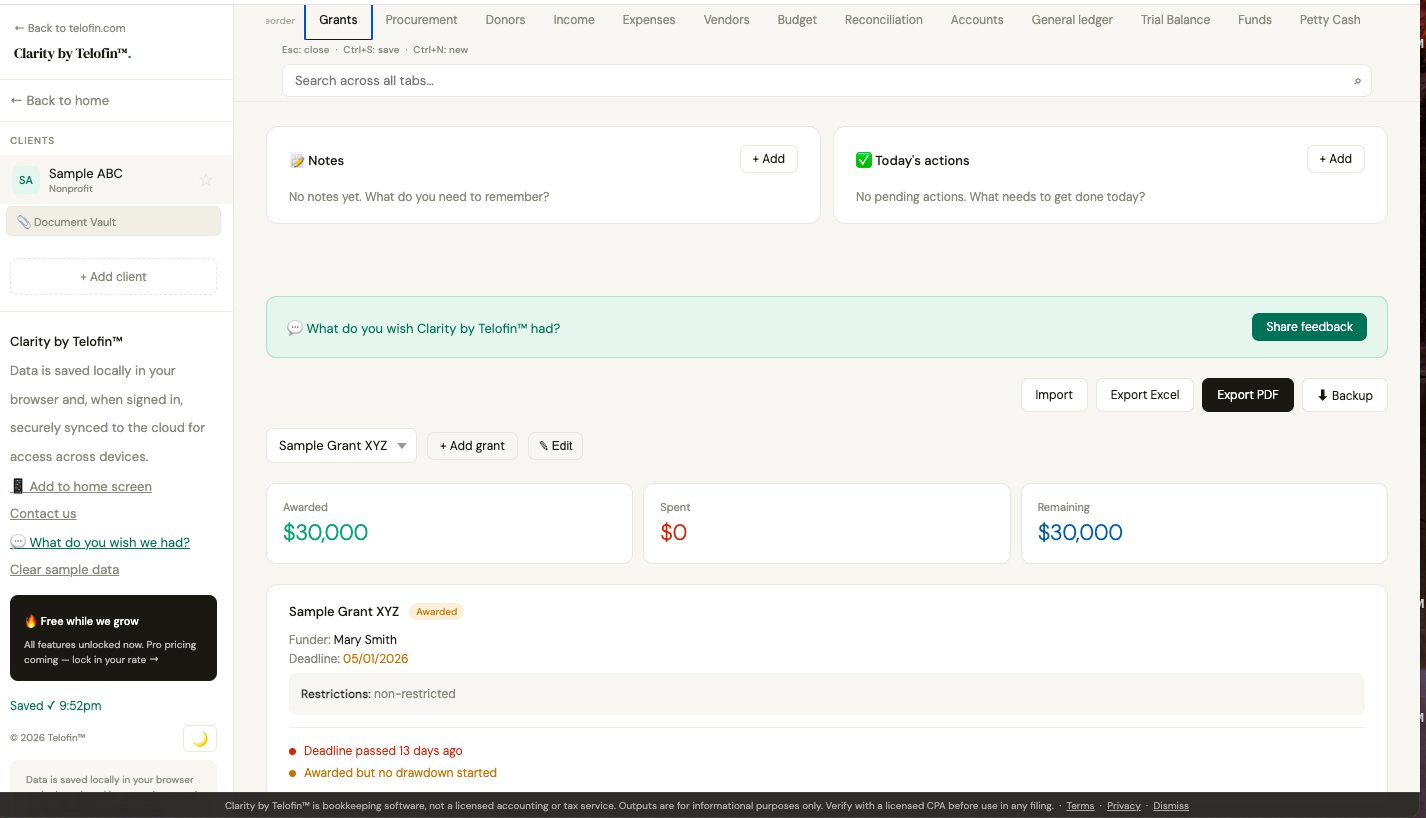Click the Clarity by Telofin logo text
Screen dimensions: 1426x818
72,54
